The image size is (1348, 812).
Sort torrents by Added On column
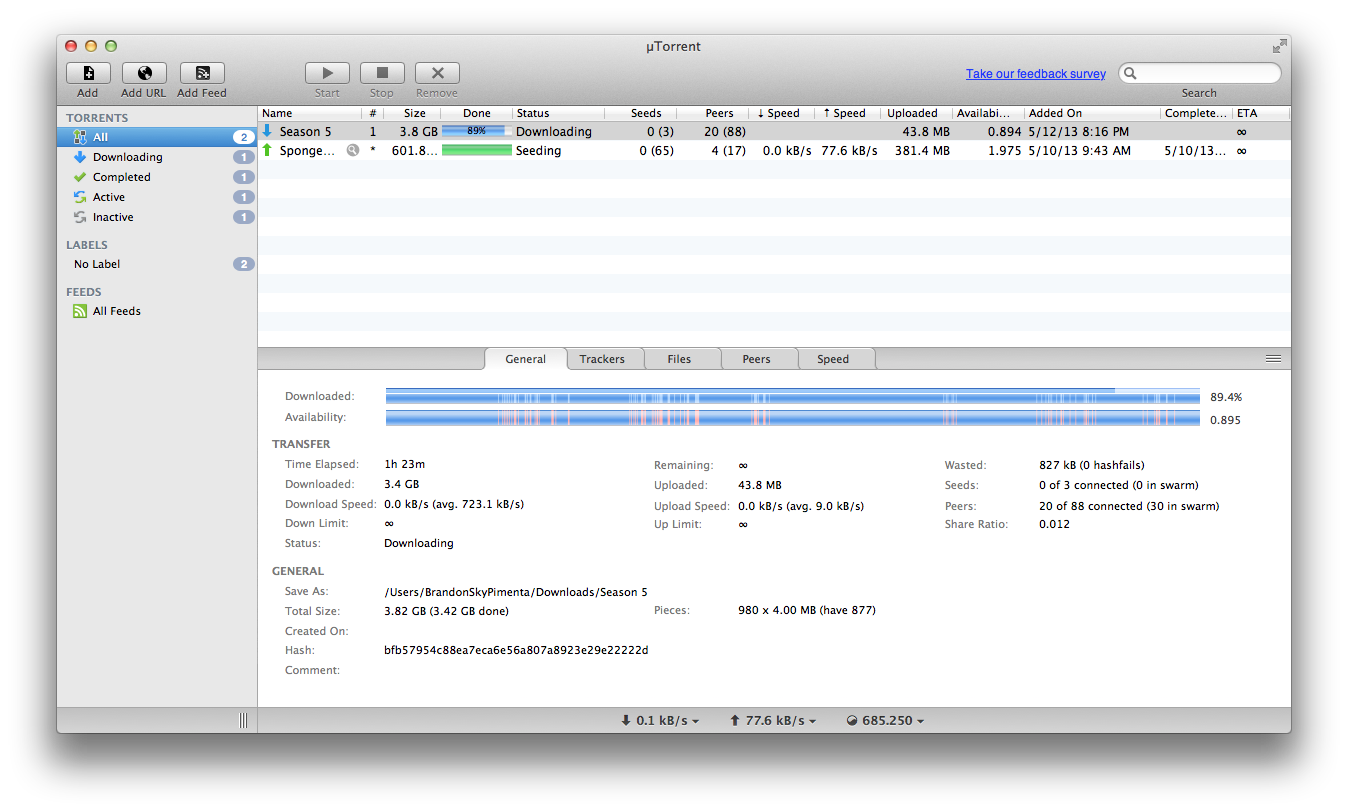tap(1092, 113)
